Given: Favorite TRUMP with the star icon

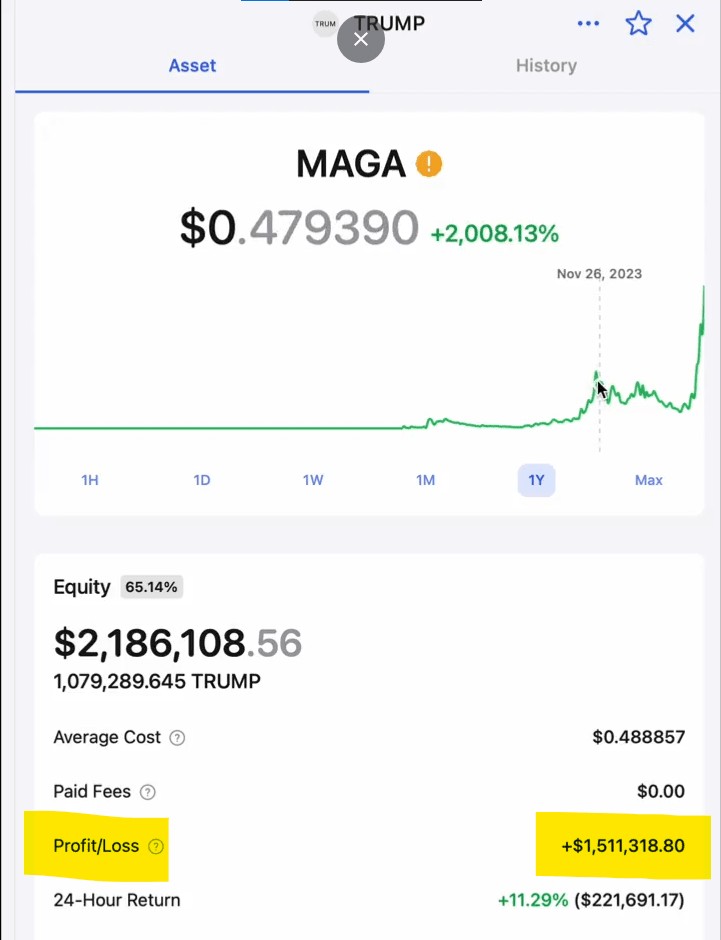Looking at the screenshot, I should tap(638, 23).
